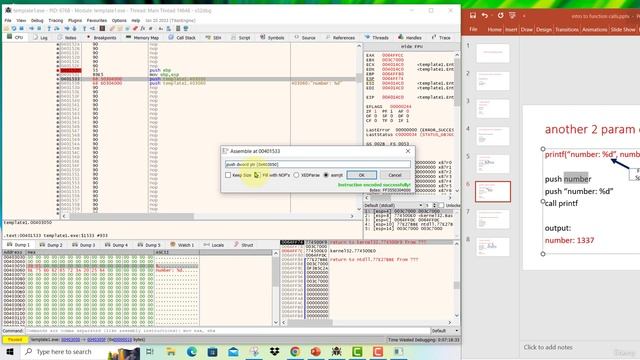This screenshot has height=360, width=640.
Task: Select slide 5 thumbnail
Action: coord(493,164)
